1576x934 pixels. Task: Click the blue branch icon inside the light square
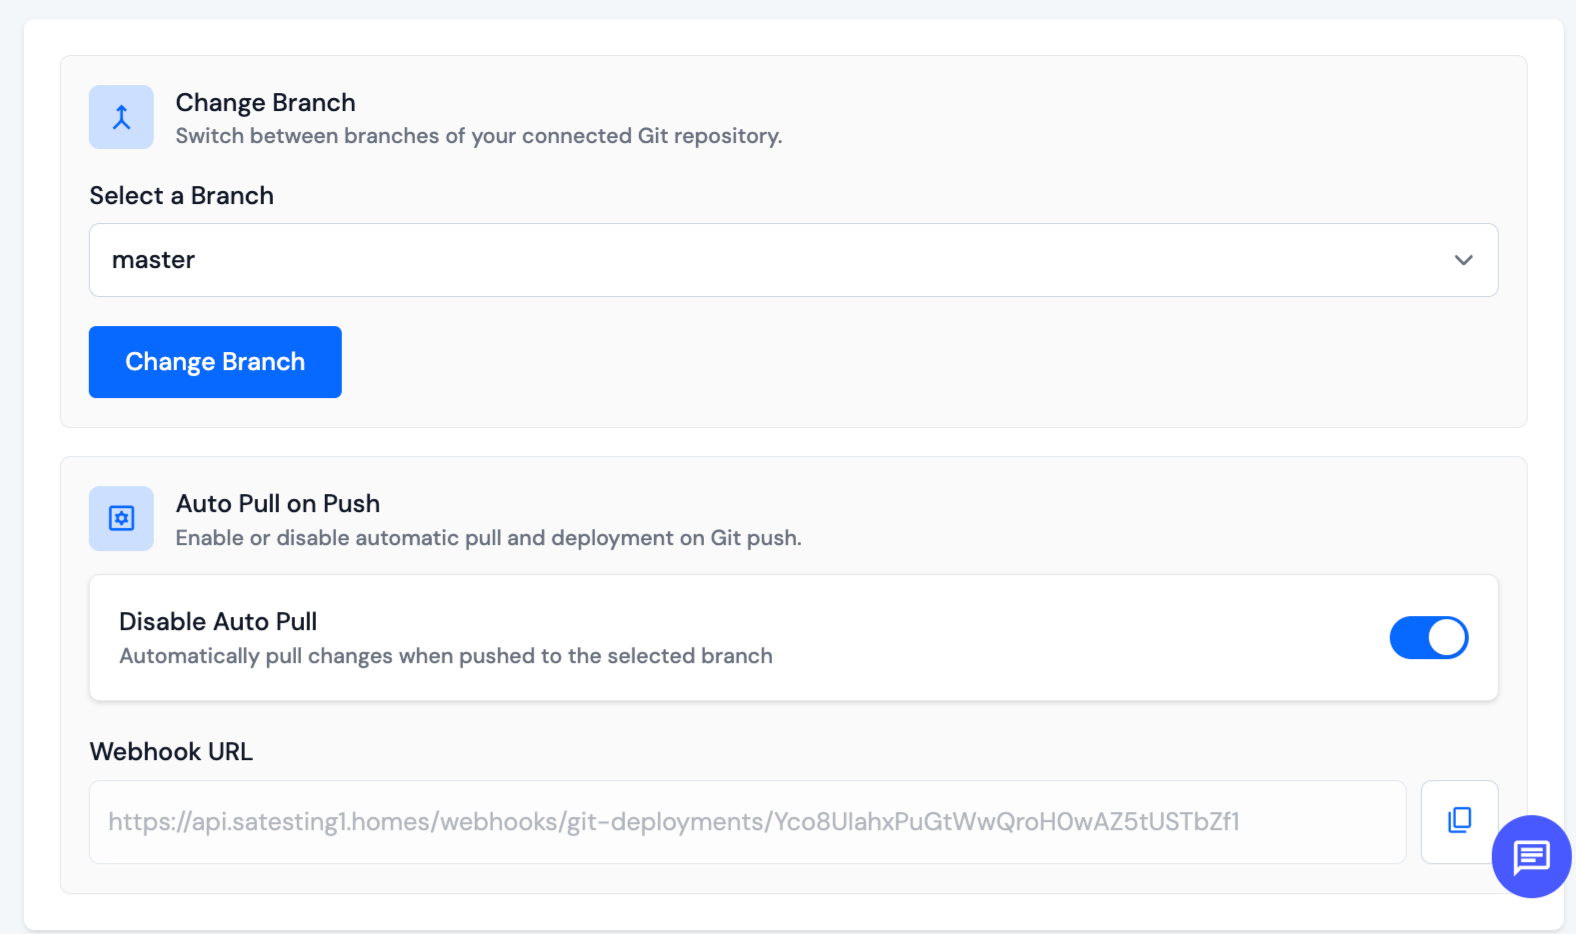[120, 117]
